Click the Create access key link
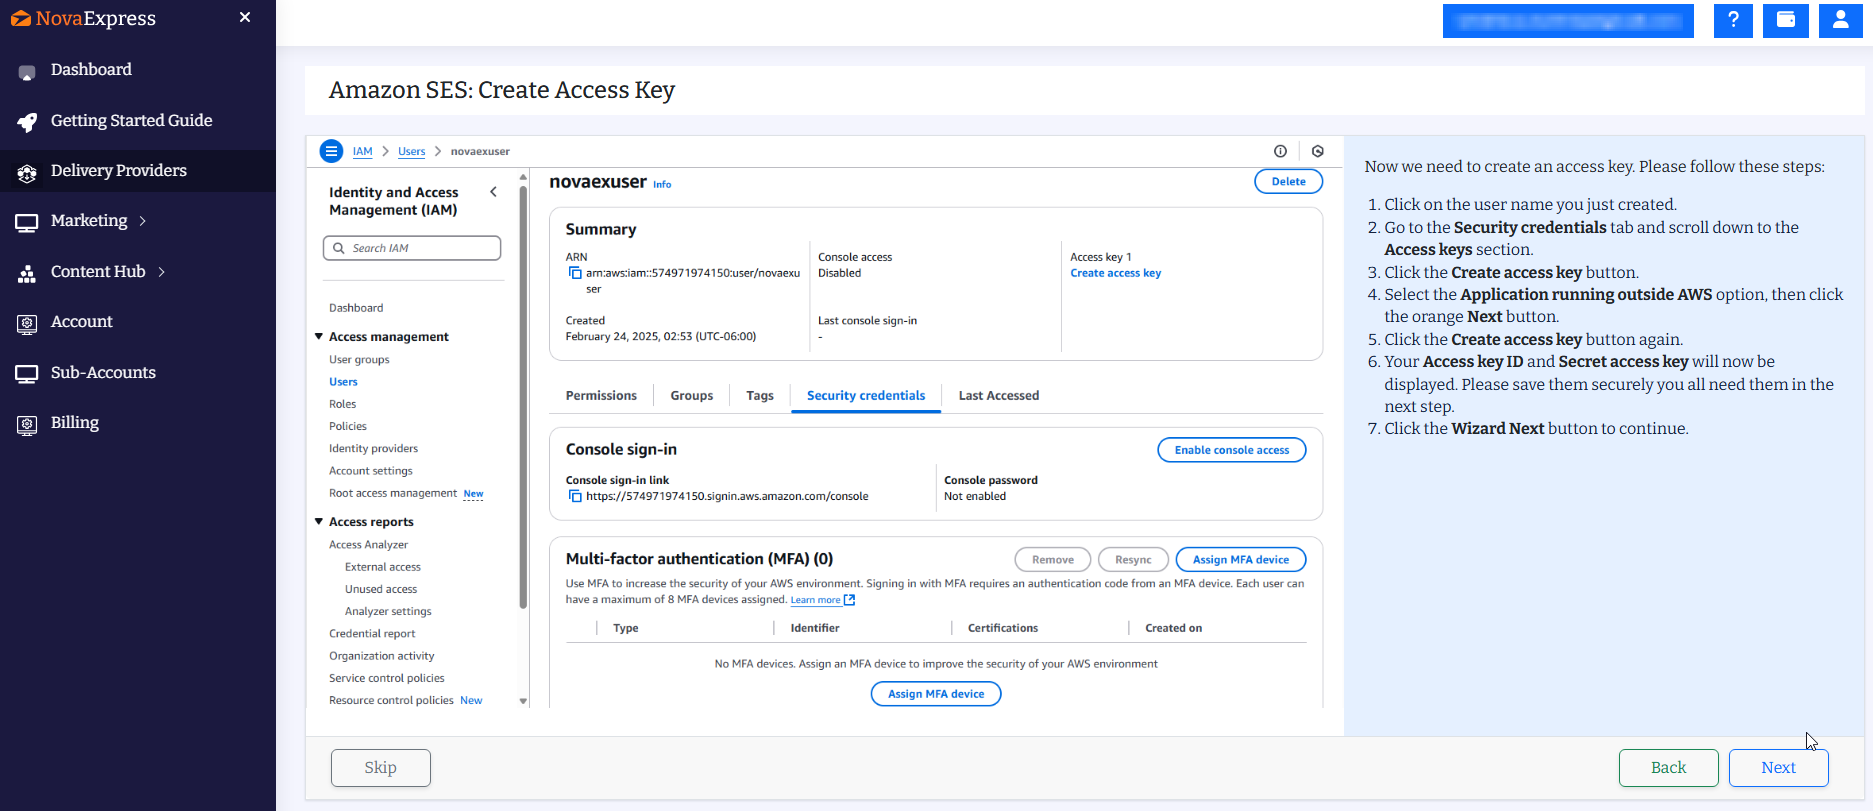The image size is (1873, 811). tap(1115, 273)
